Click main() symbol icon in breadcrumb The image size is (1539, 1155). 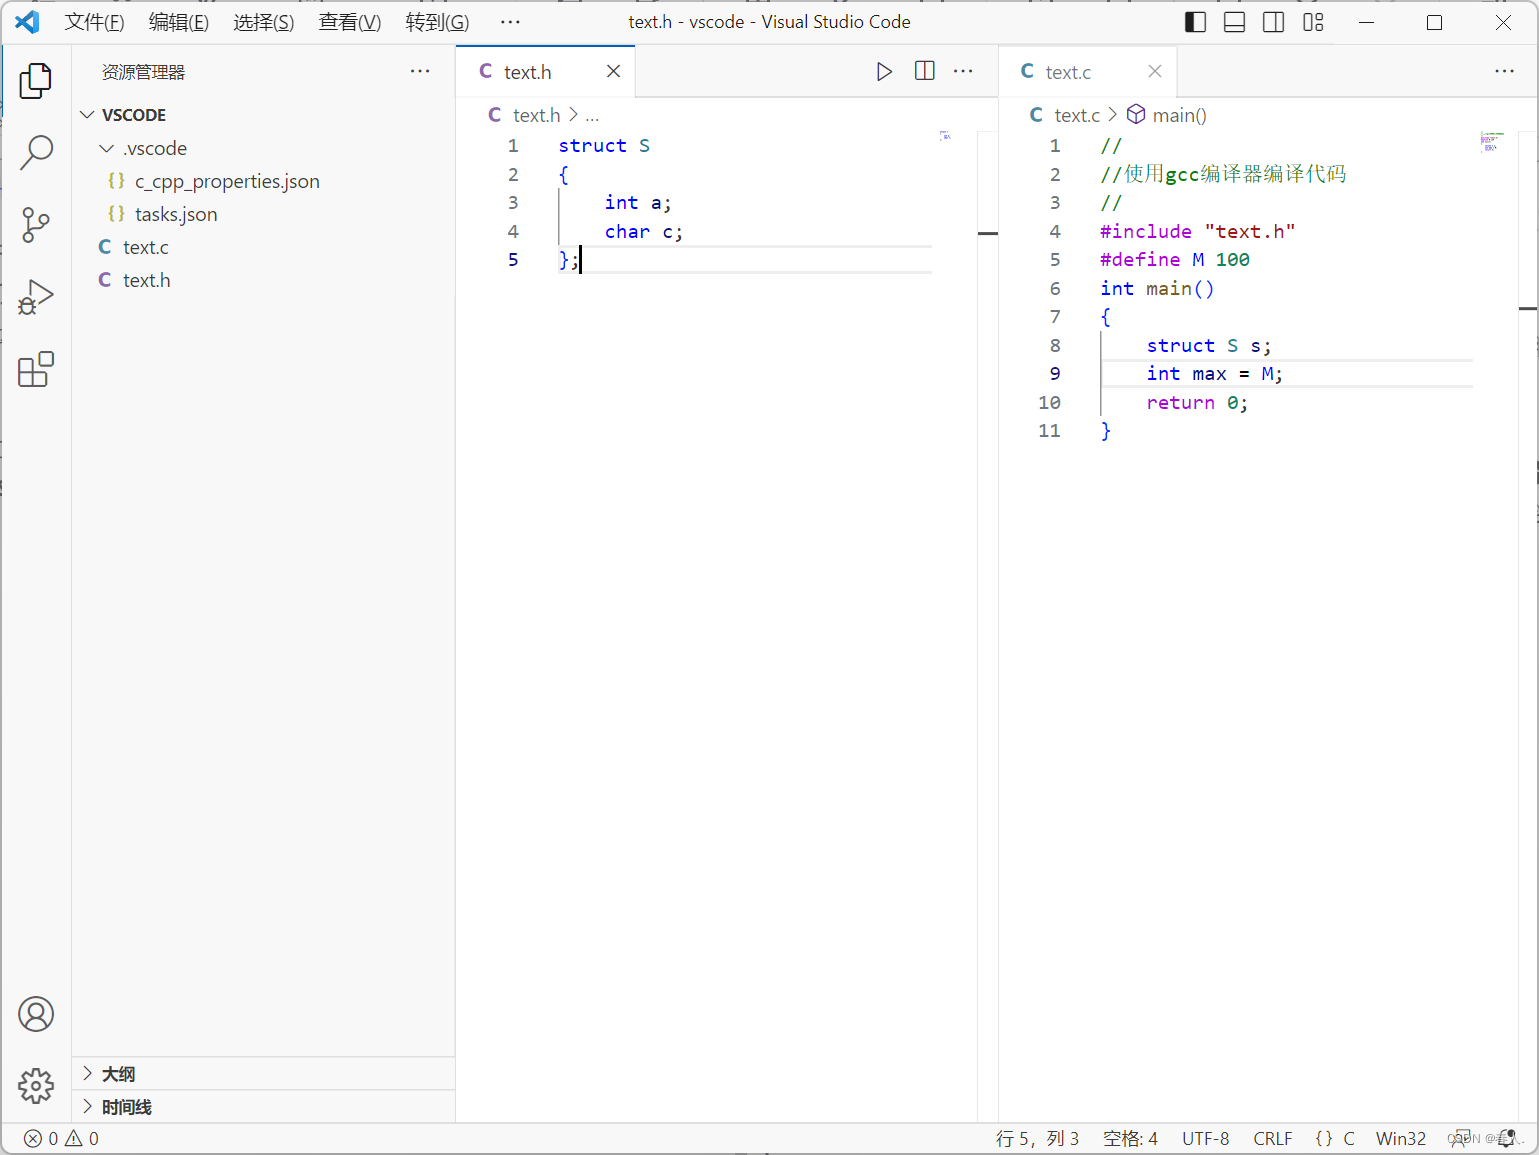[x=1136, y=114]
